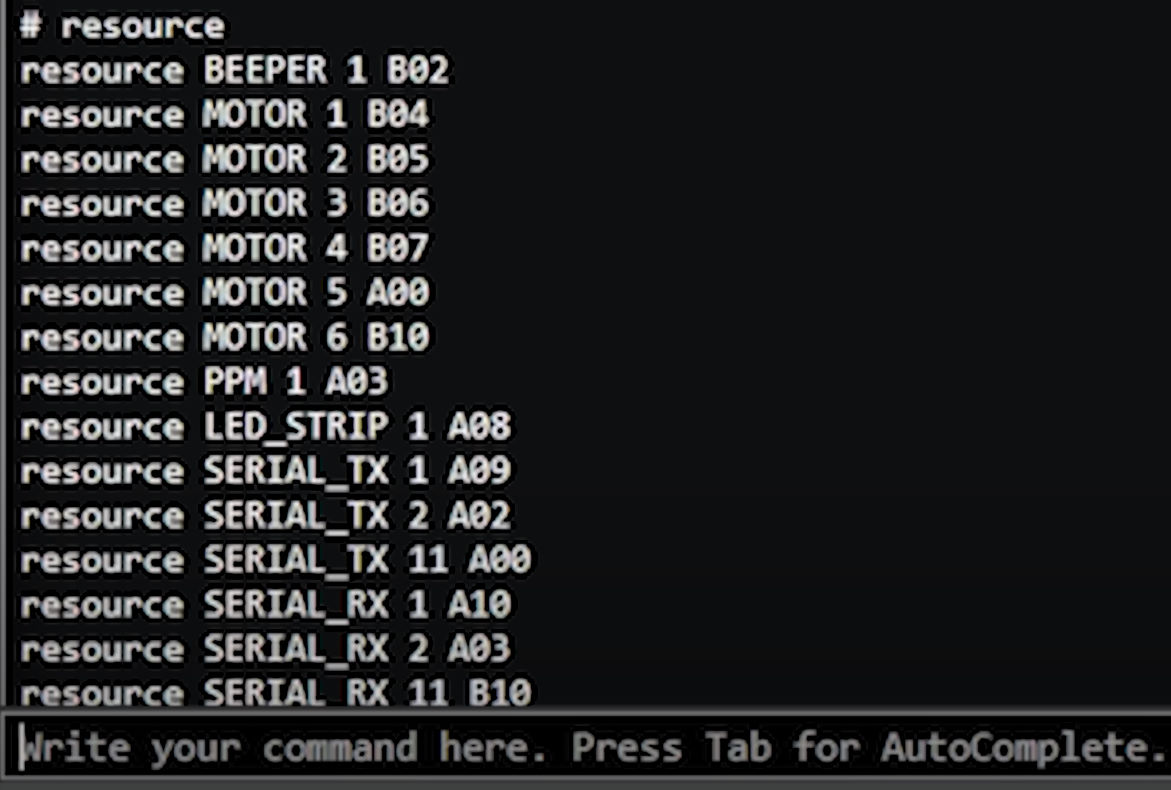Image resolution: width=1171 pixels, height=790 pixels.
Task: Click the 'resource SERIAL_TX 2 A02' line
Action: [265, 516]
